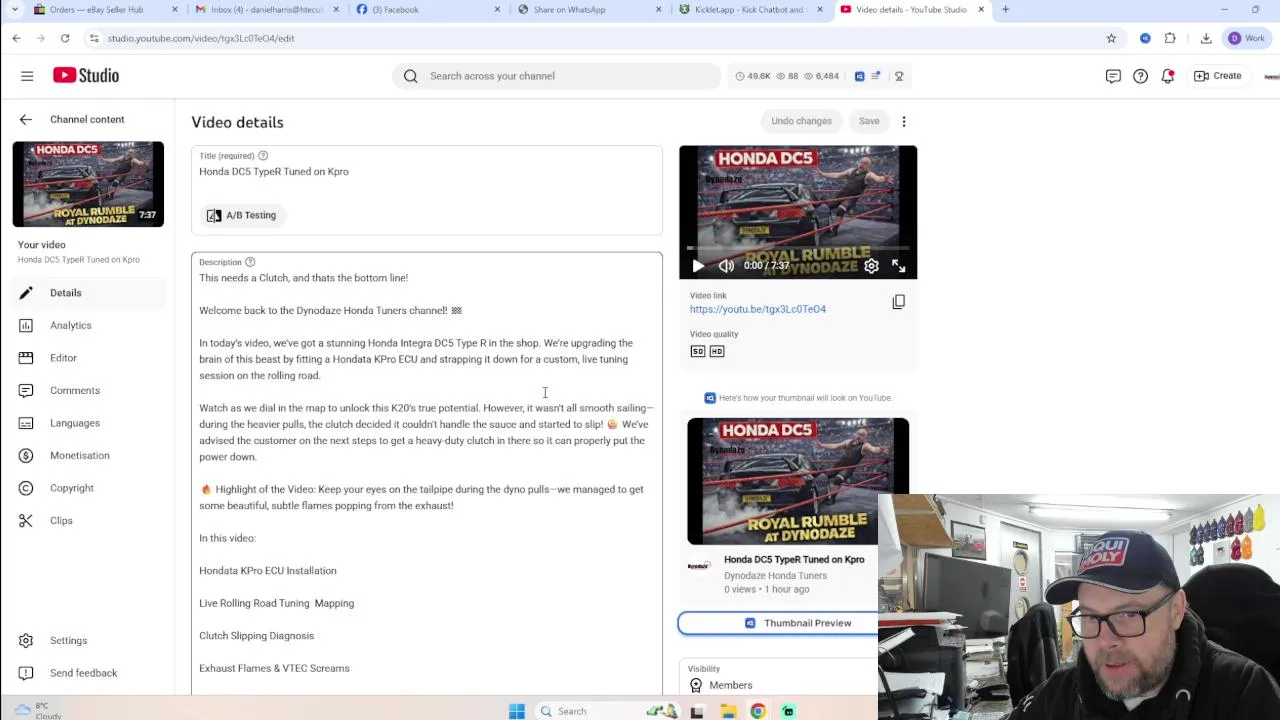Screen dimensions: 1280x720
Task: Click the thumbnail mockup image
Action: tap(798, 481)
